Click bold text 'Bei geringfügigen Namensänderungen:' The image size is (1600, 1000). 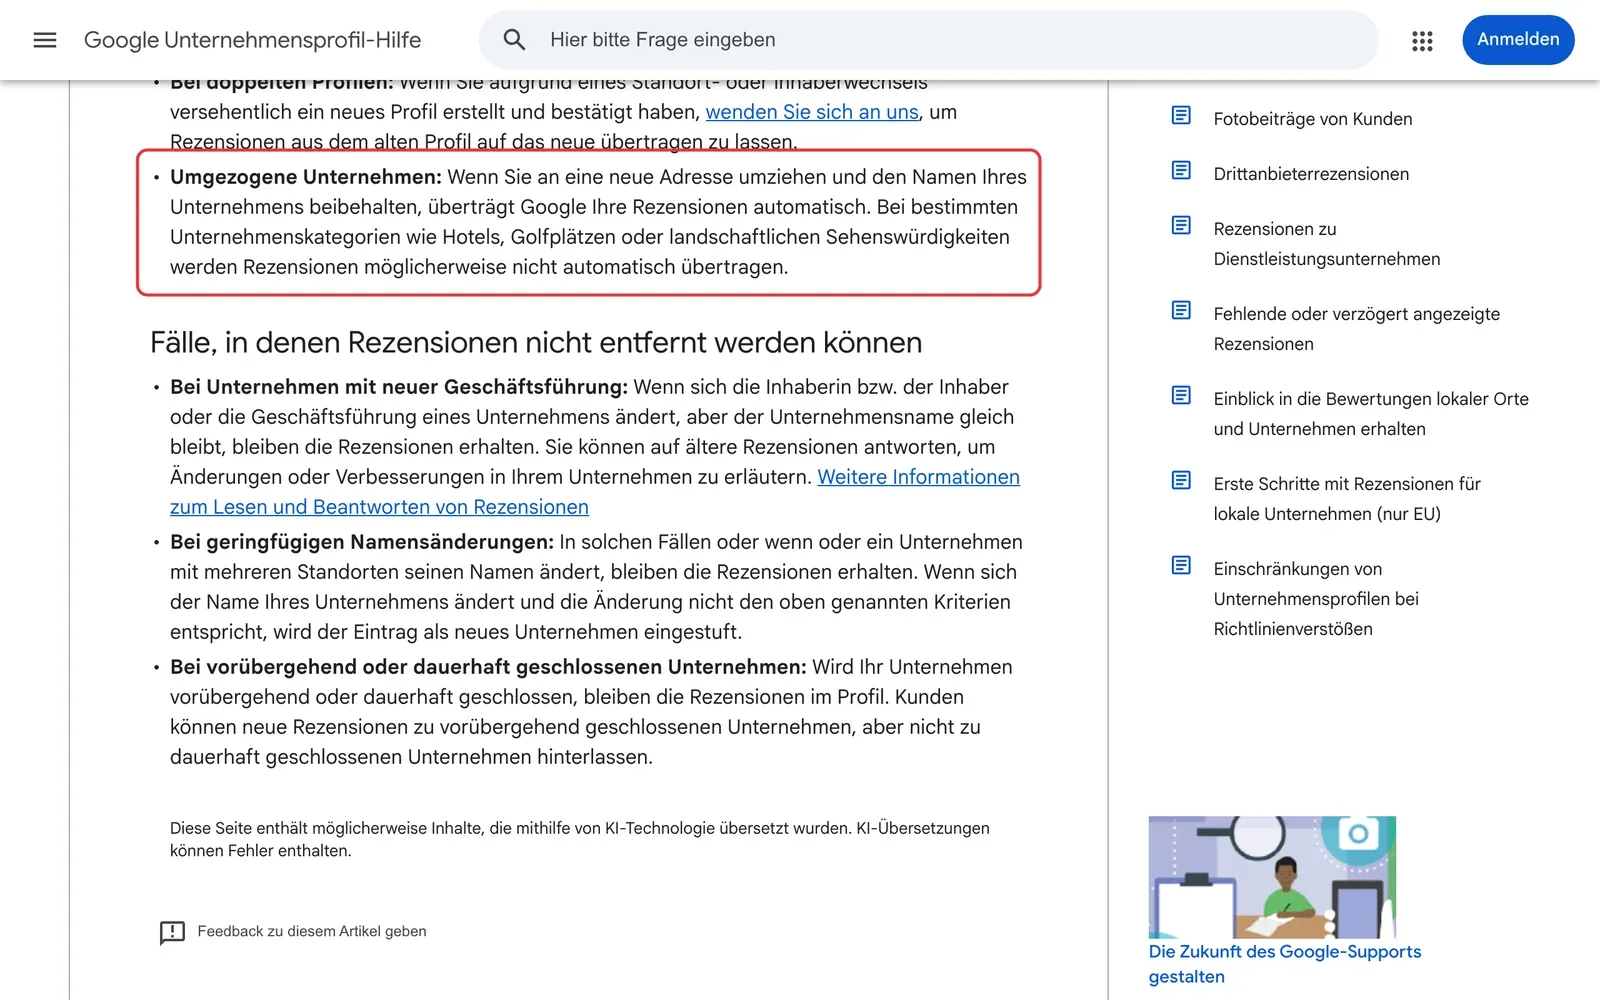362,542
